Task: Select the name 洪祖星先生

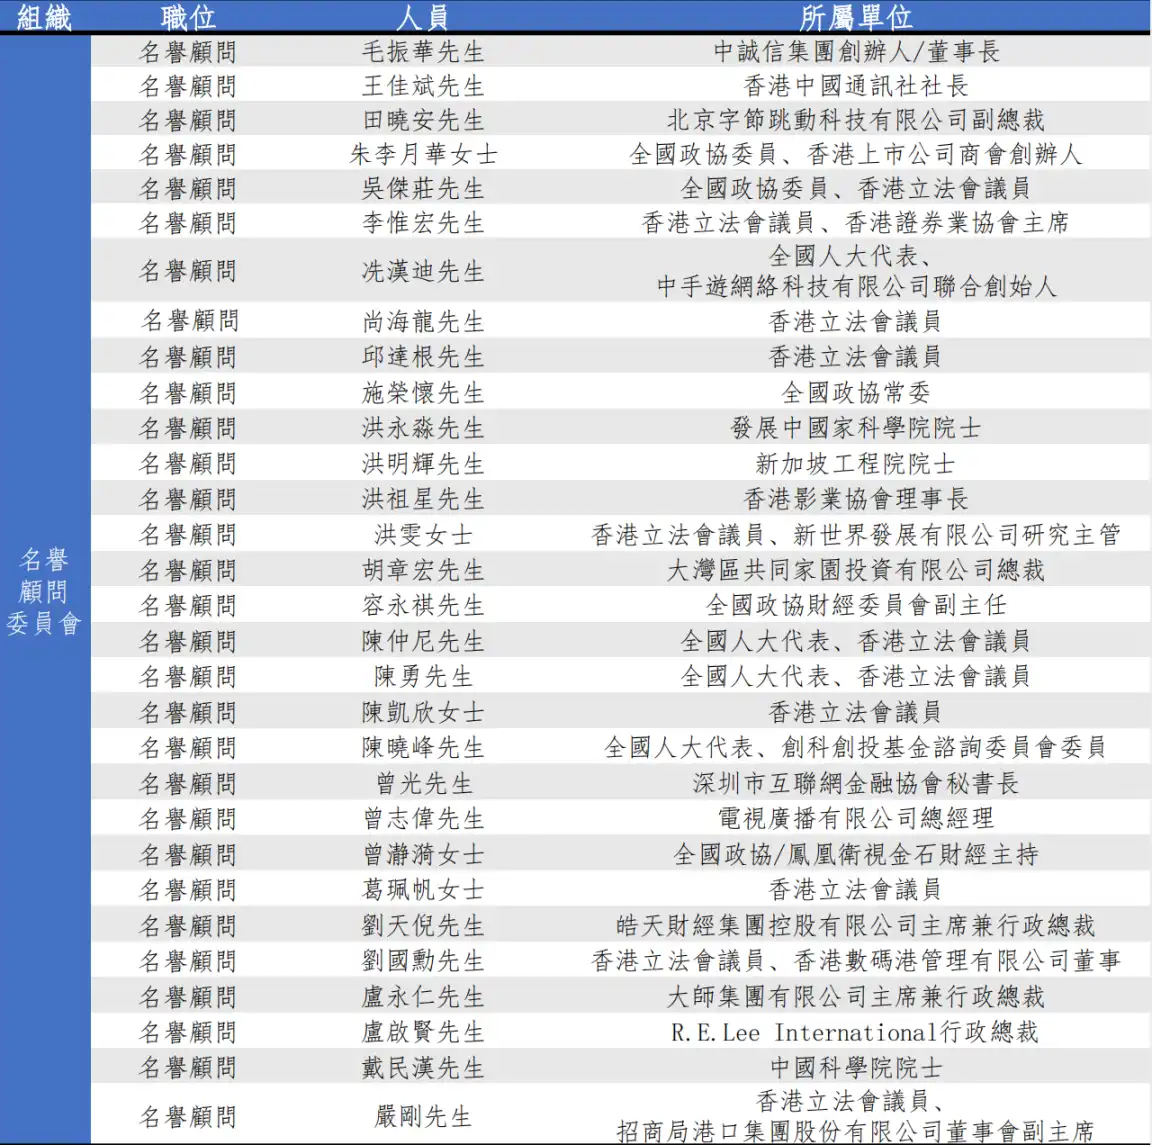Action: coord(423,499)
